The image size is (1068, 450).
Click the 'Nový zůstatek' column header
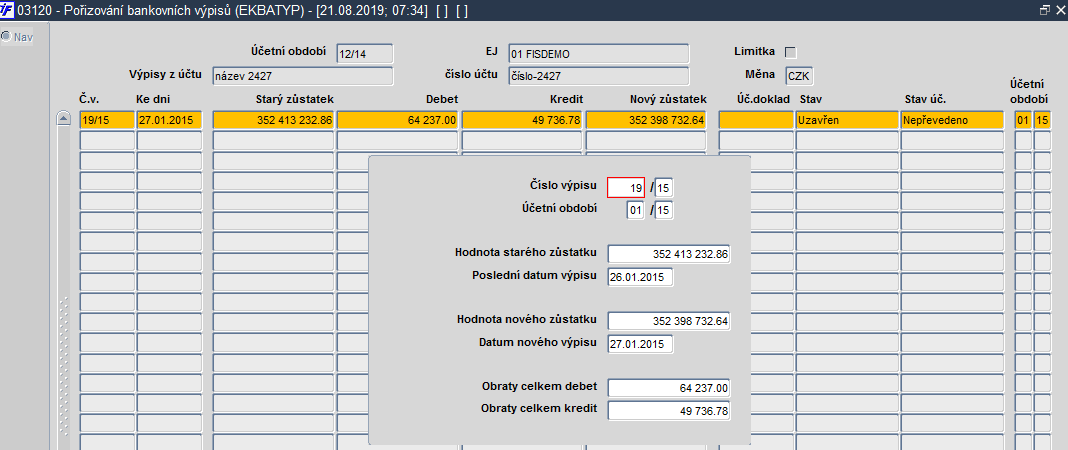coord(669,99)
